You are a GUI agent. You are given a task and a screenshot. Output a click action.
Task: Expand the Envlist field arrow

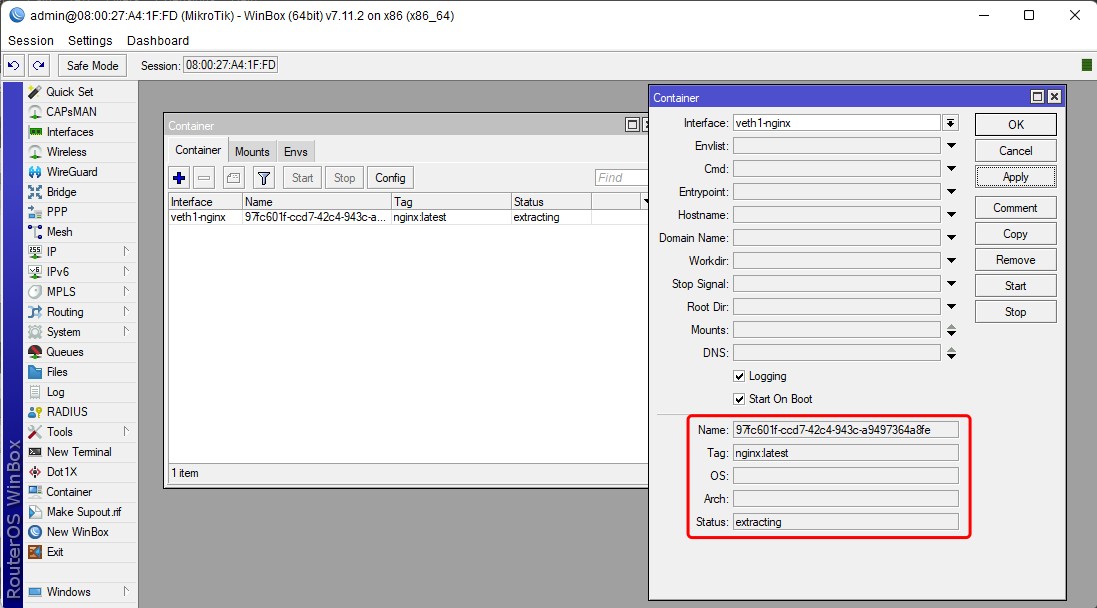click(951, 146)
